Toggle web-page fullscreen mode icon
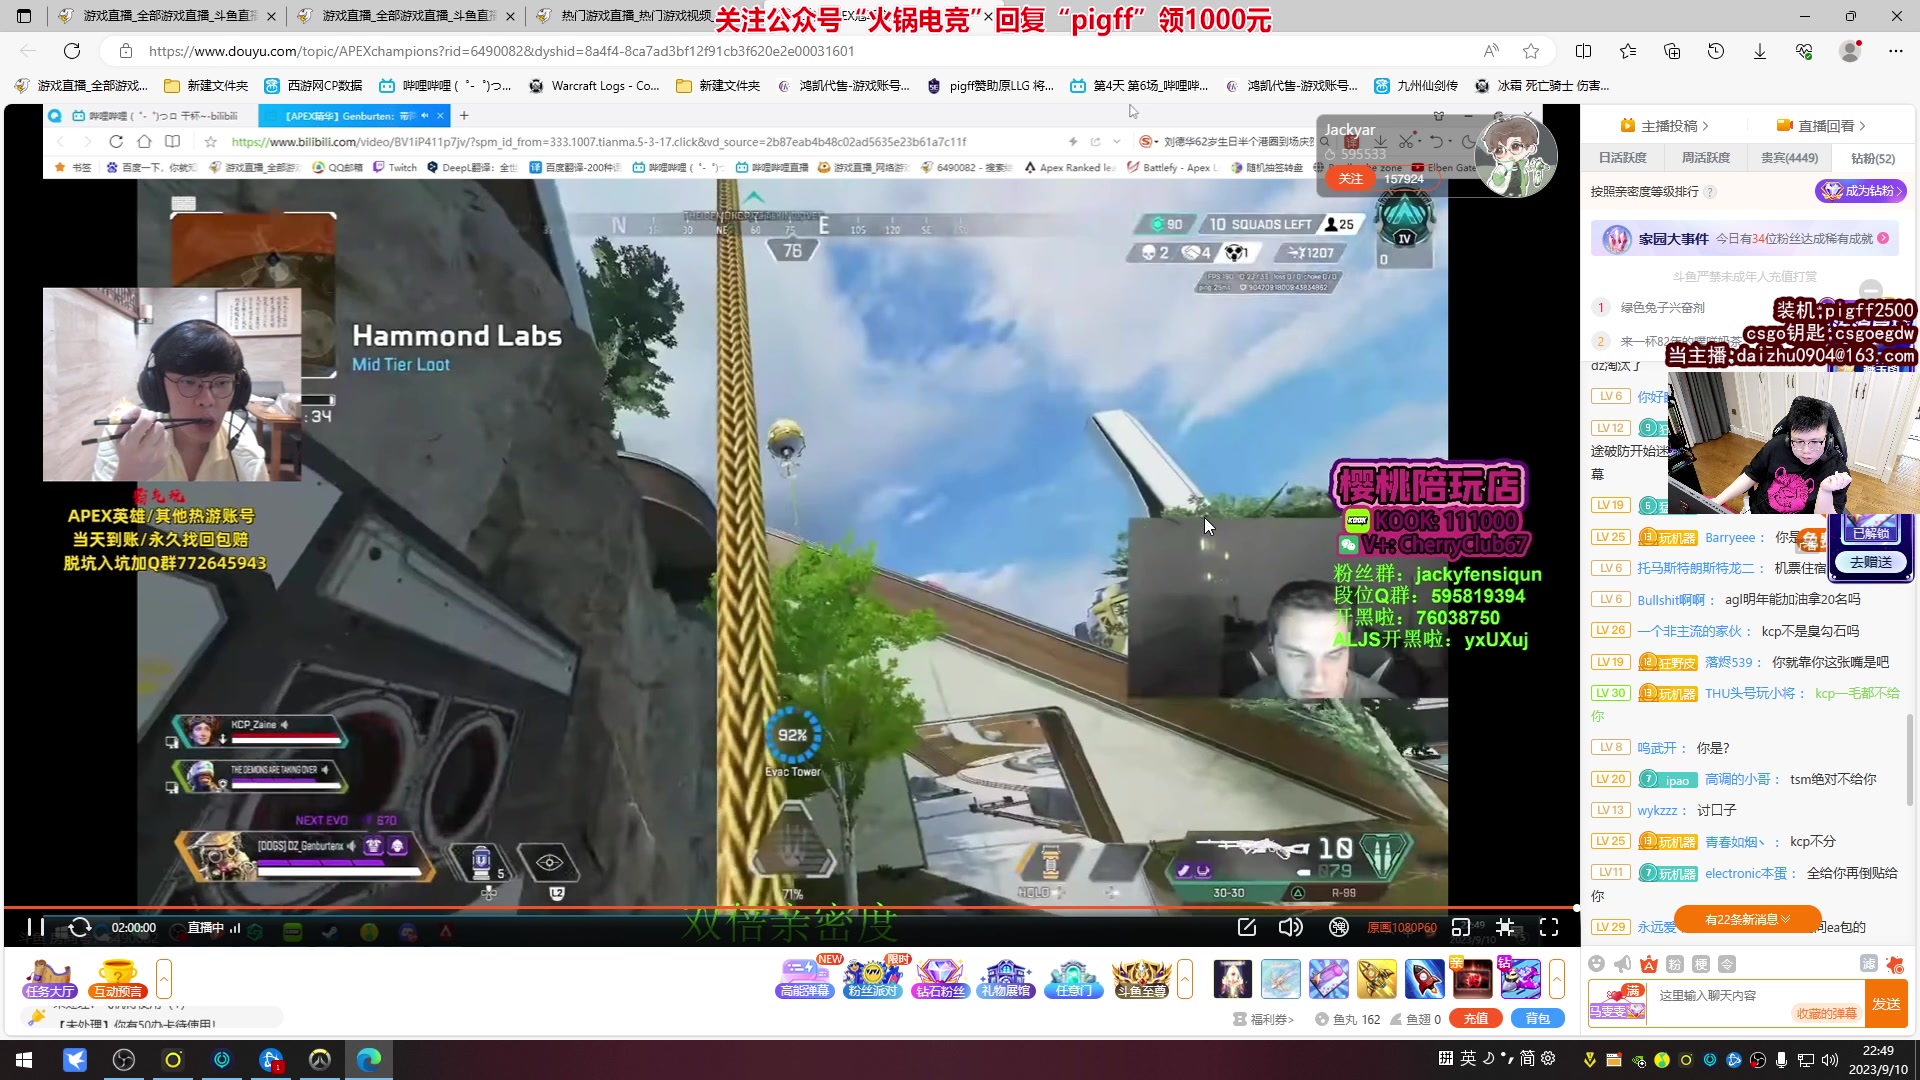The image size is (1920, 1080). pos(1505,927)
